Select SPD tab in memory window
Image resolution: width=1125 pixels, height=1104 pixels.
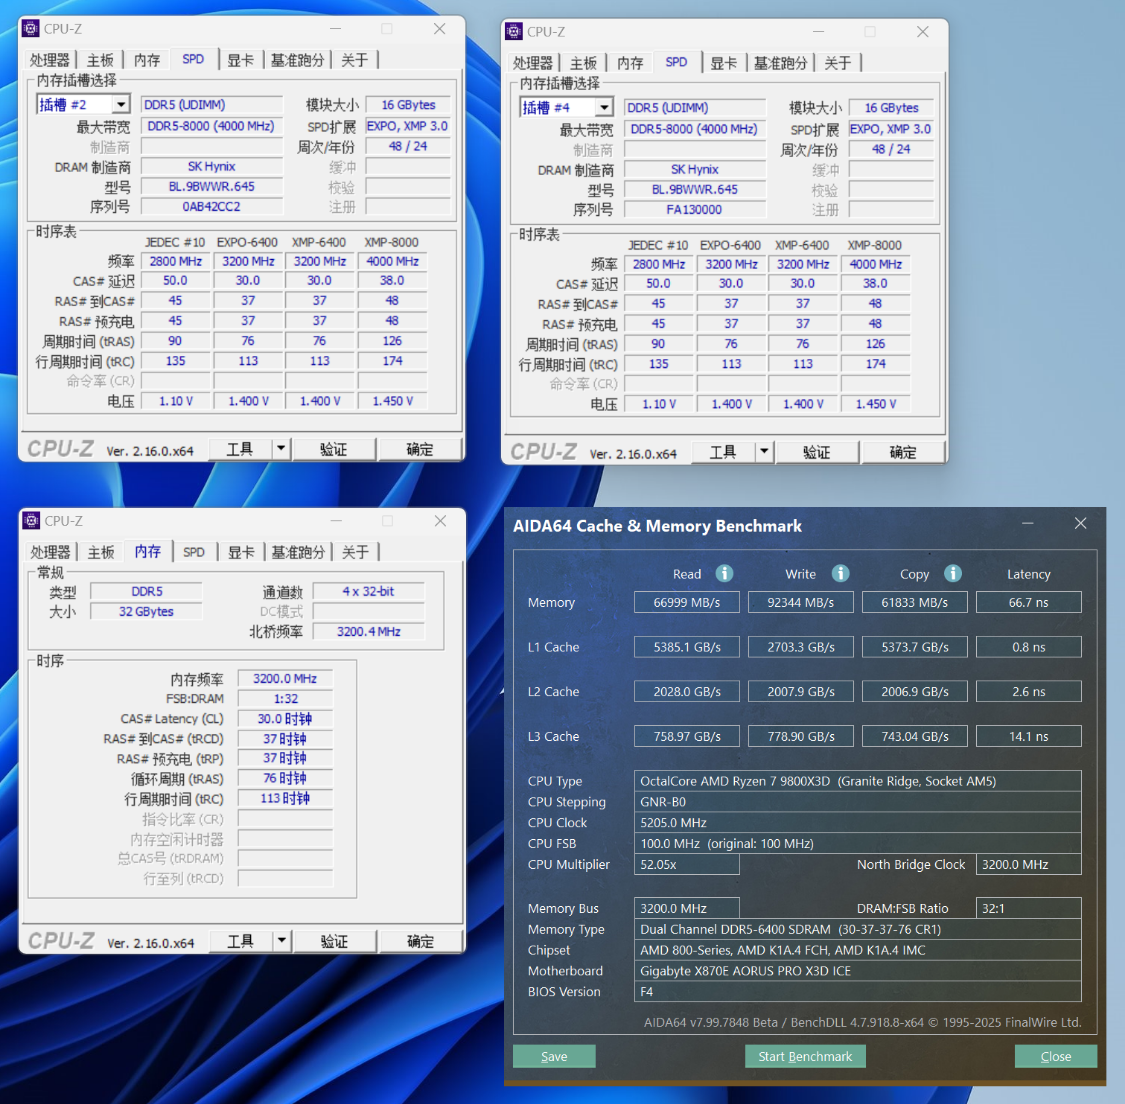[194, 552]
